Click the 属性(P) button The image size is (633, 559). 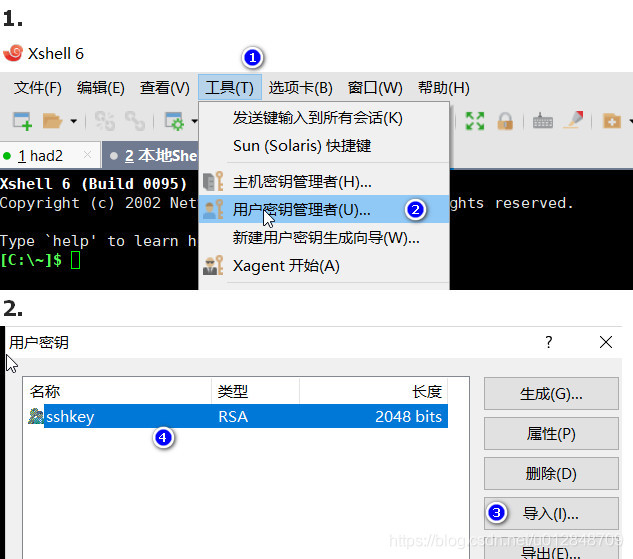[x=551, y=433]
